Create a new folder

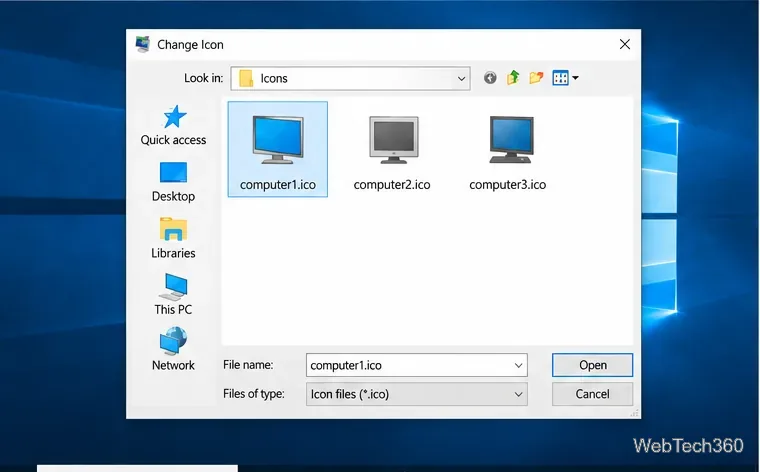point(536,78)
